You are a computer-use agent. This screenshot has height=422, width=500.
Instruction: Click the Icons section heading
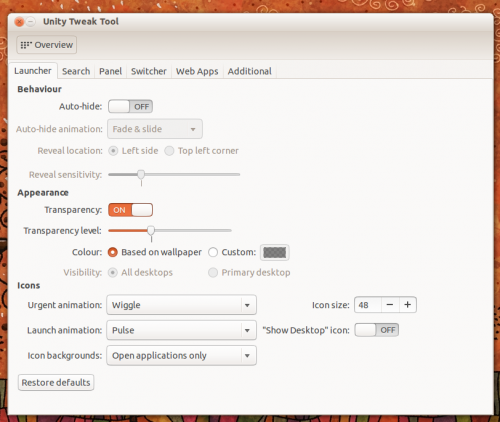(29, 286)
